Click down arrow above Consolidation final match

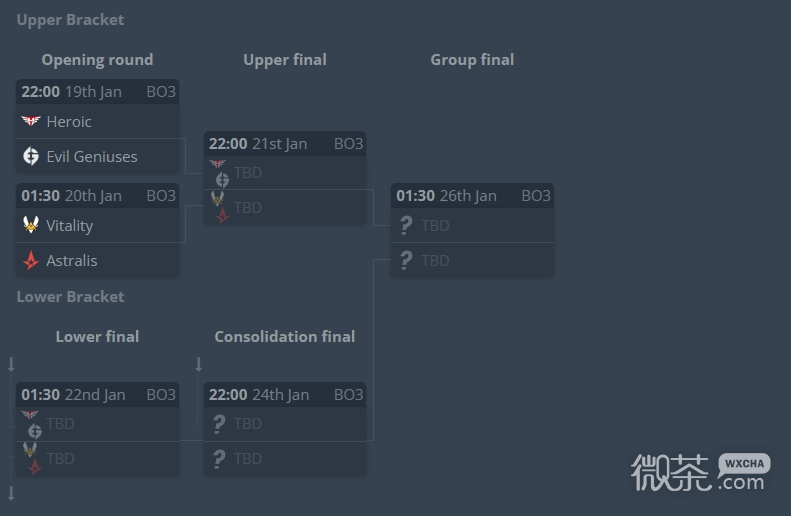click(x=199, y=364)
